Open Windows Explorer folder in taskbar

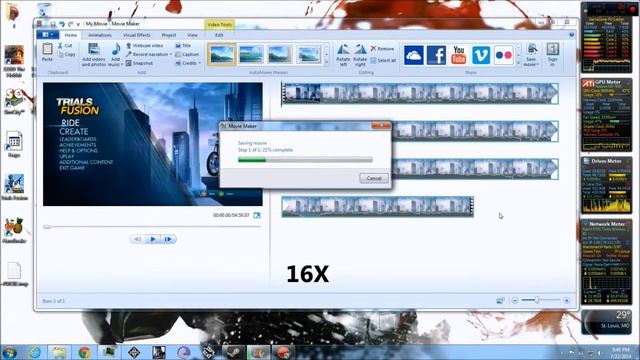(x=59, y=352)
